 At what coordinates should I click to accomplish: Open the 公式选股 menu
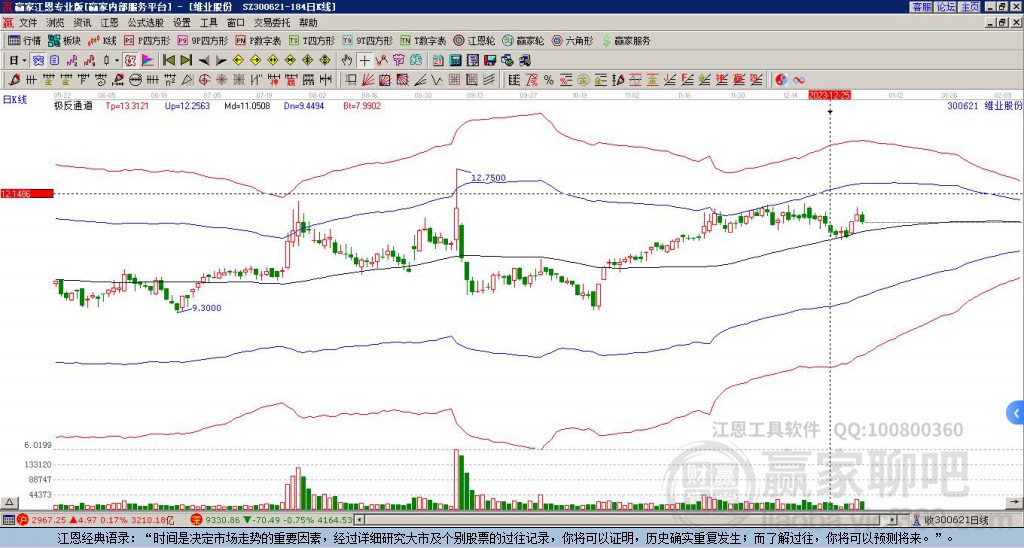[x=146, y=23]
